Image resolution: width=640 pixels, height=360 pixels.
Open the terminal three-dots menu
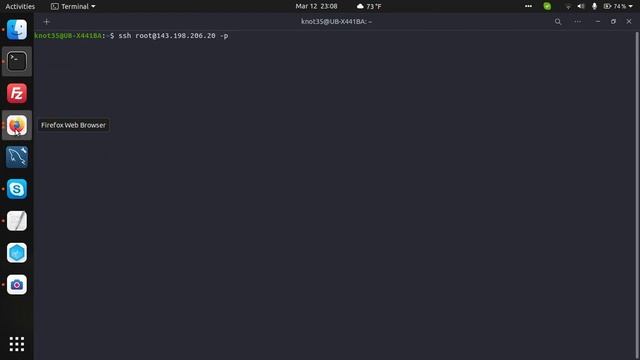578,22
